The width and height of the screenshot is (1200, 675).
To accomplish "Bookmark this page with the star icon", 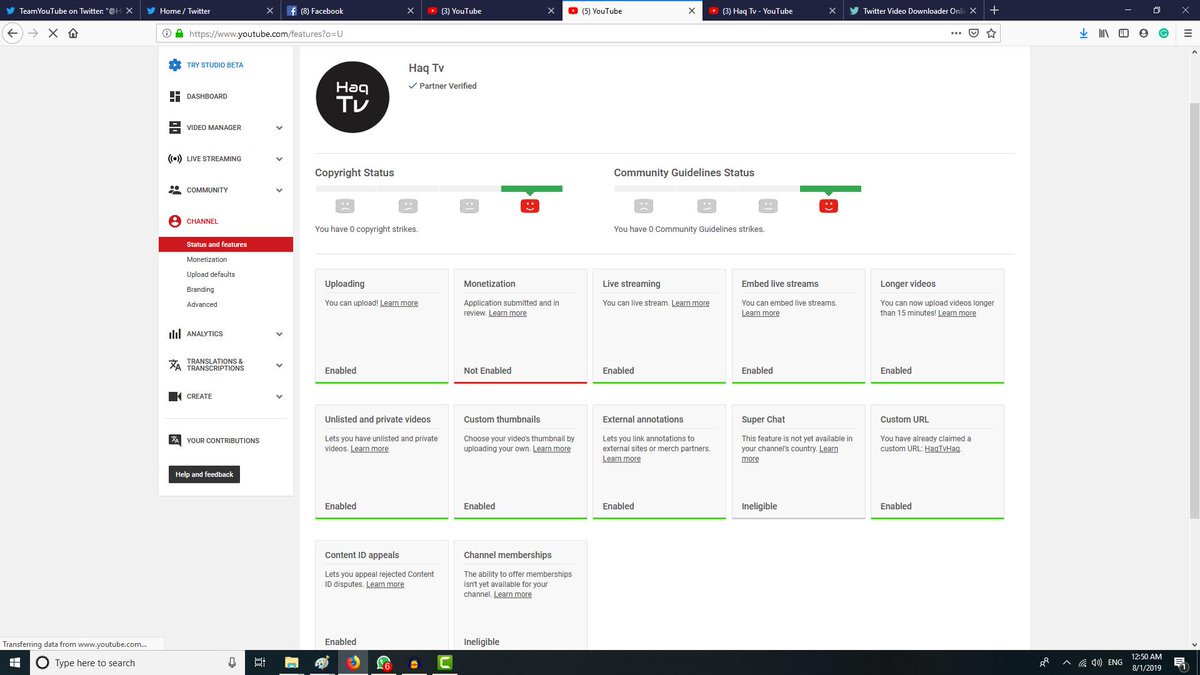I will click(x=991, y=32).
